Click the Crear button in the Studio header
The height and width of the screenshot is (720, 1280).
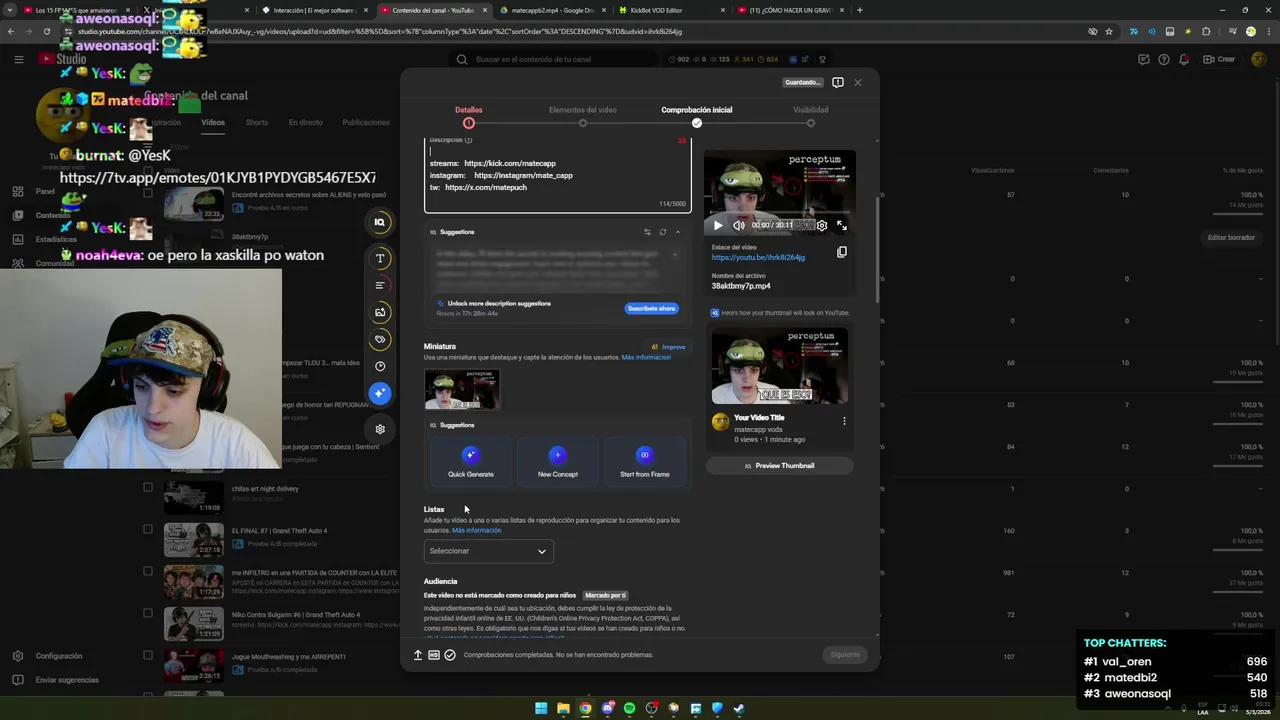pyautogui.click(x=1219, y=59)
